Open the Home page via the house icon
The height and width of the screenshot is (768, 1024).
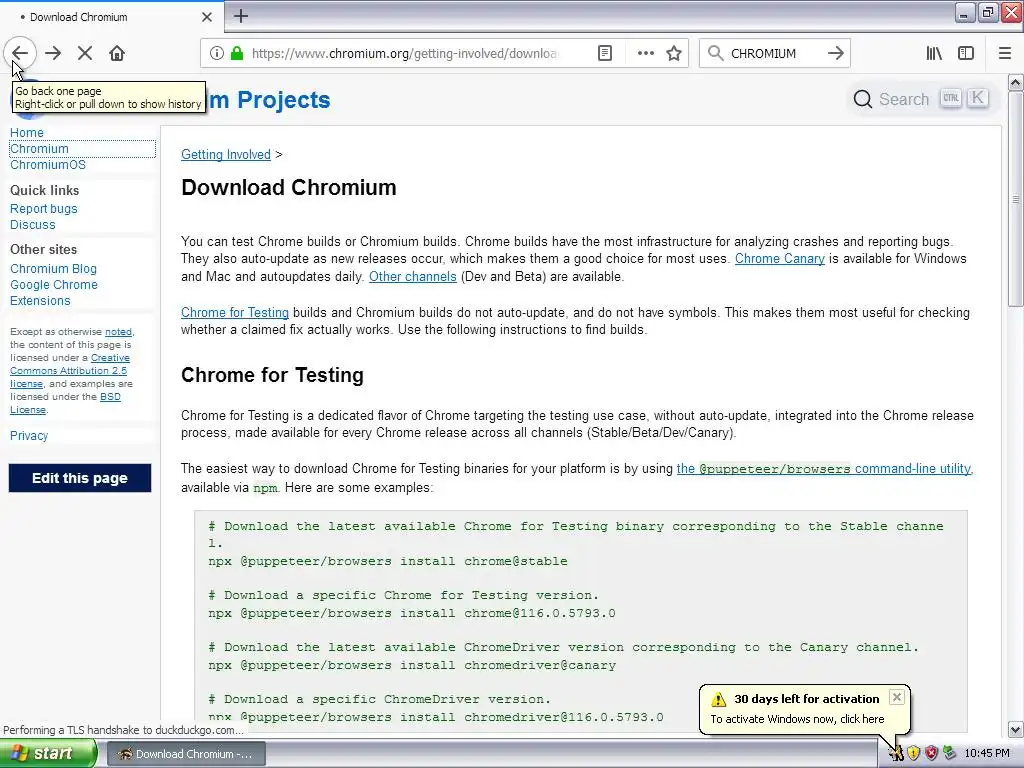[x=117, y=53]
